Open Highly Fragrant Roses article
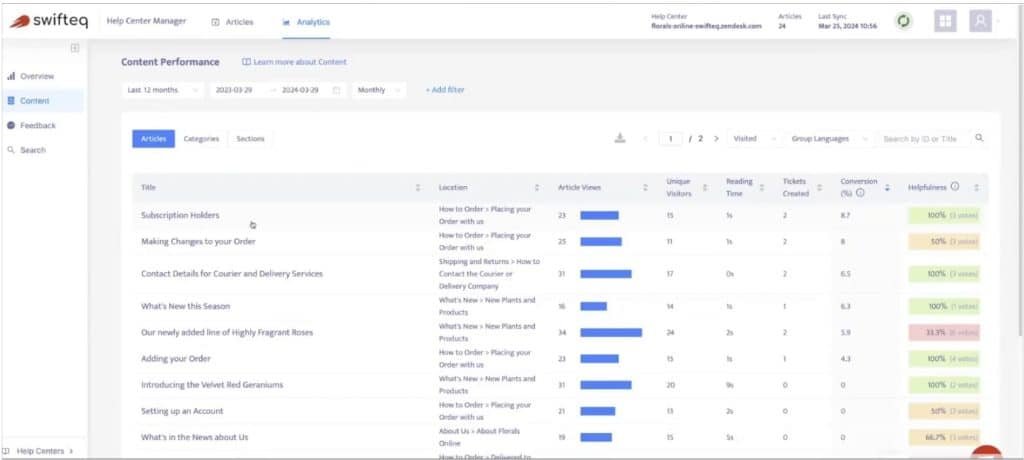This screenshot has width=1024, height=460. [227, 332]
